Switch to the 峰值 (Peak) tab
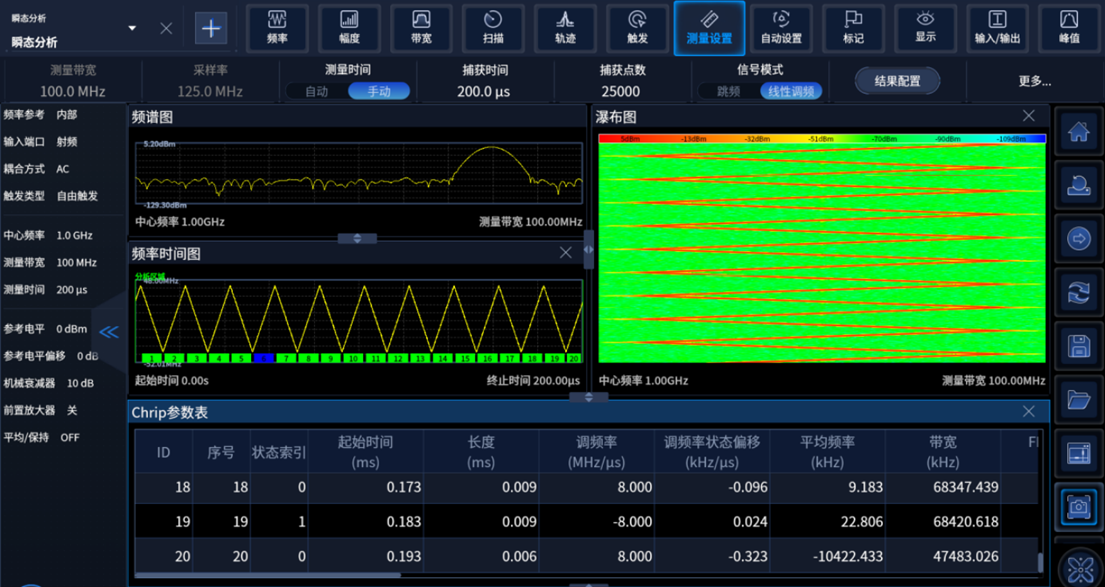The height and width of the screenshot is (587, 1105). tap(1069, 27)
